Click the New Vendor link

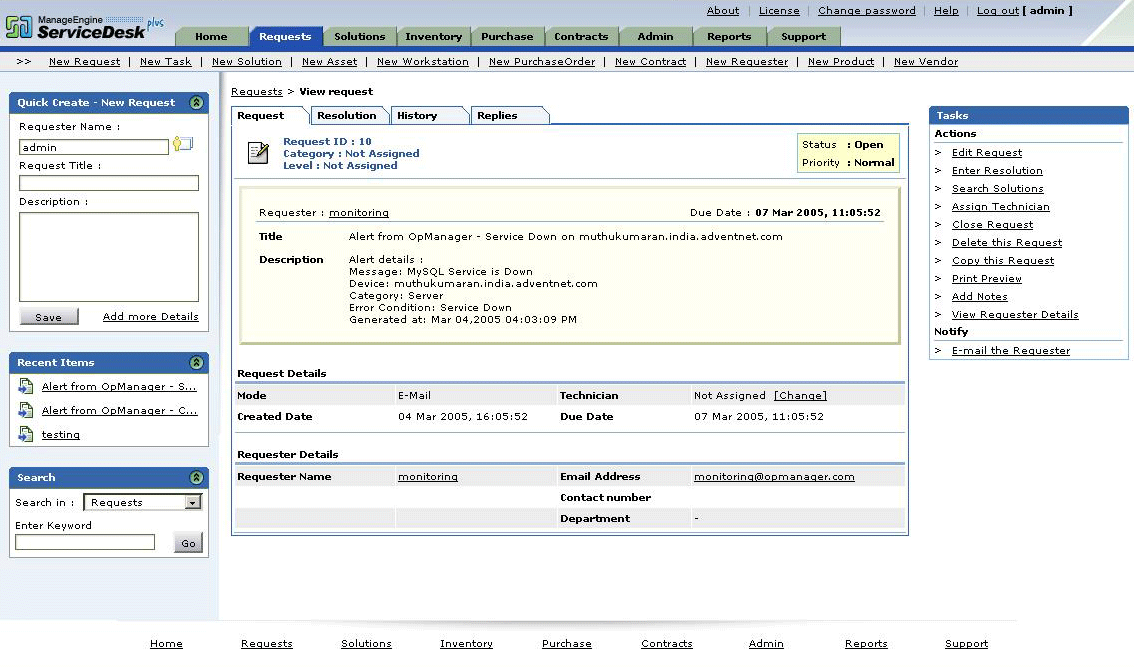click(926, 61)
